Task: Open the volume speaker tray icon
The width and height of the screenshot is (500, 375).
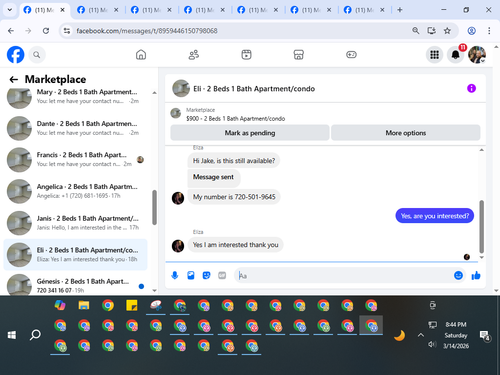Action: click(x=432, y=344)
